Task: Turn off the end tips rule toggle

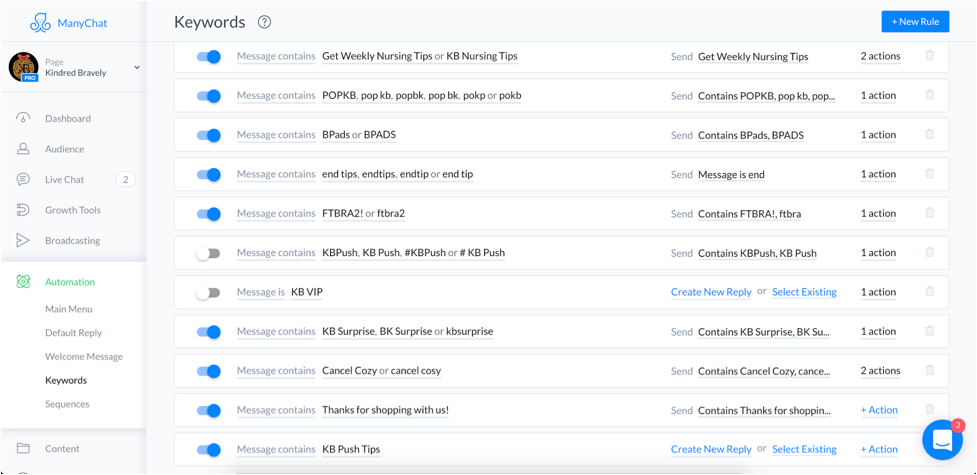Action: (x=209, y=175)
